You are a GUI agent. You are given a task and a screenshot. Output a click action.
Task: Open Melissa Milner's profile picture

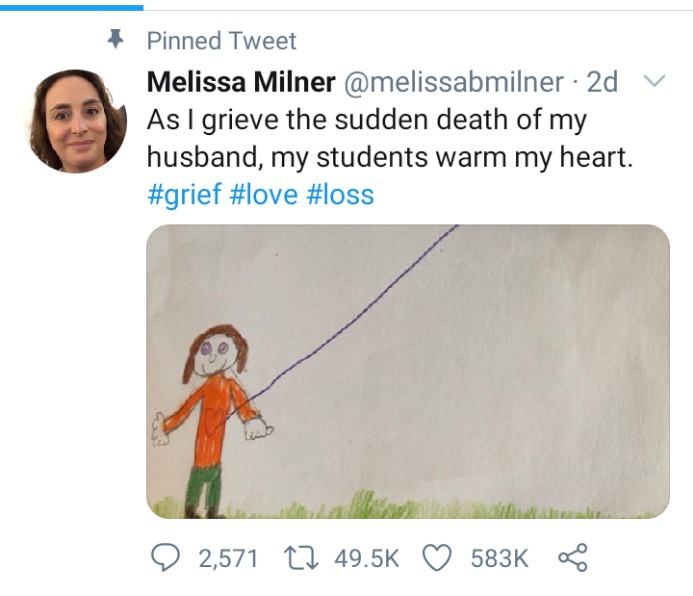(x=76, y=121)
